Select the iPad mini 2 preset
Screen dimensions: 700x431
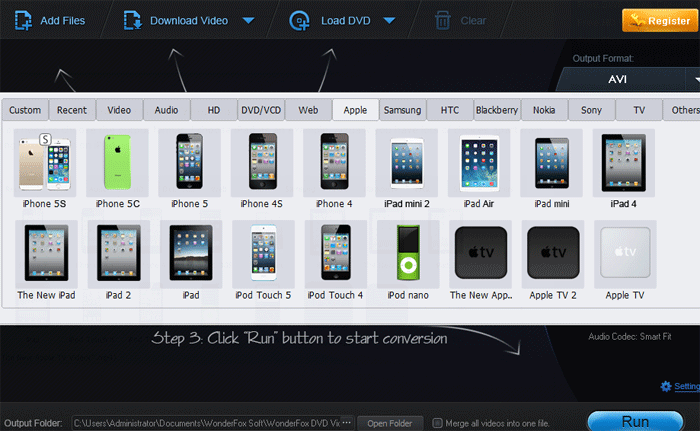click(407, 163)
